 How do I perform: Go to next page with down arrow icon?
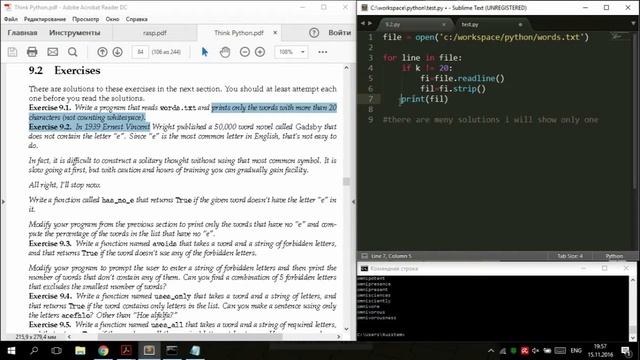pos(118,52)
